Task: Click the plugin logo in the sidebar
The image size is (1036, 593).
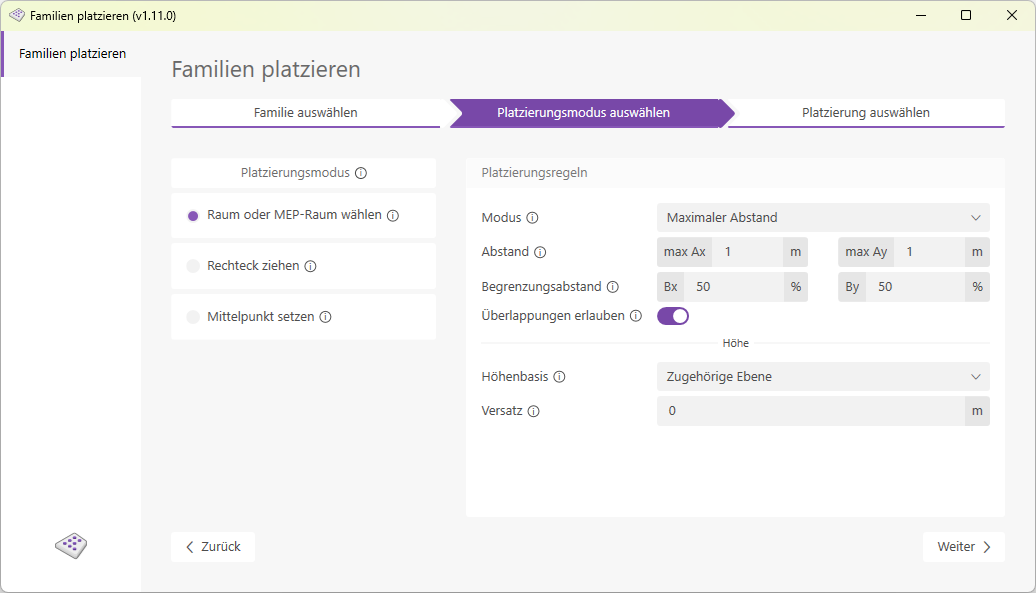Action: (x=70, y=546)
